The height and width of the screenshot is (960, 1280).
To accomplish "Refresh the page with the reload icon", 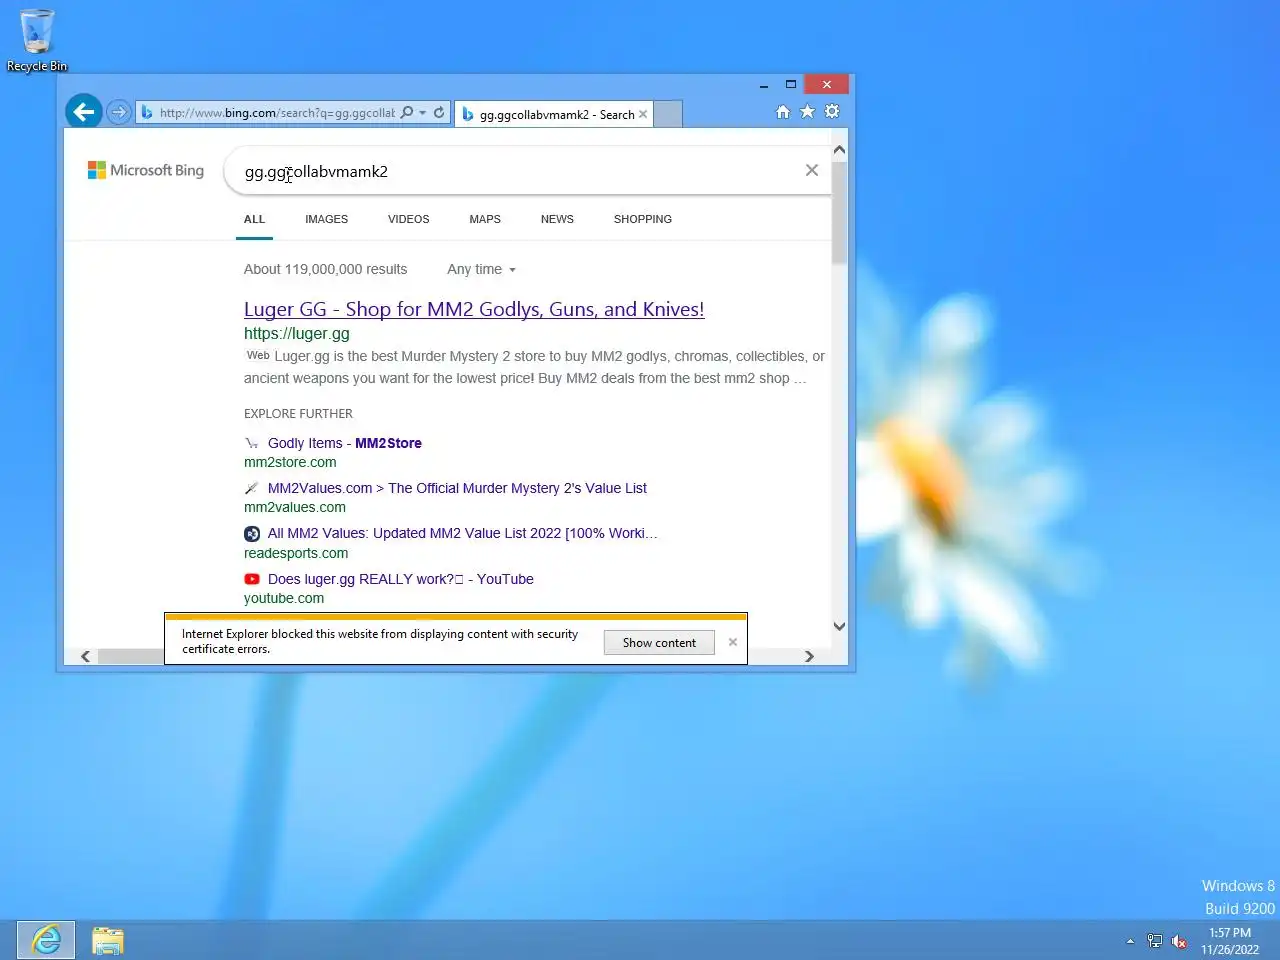I will point(439,112).
